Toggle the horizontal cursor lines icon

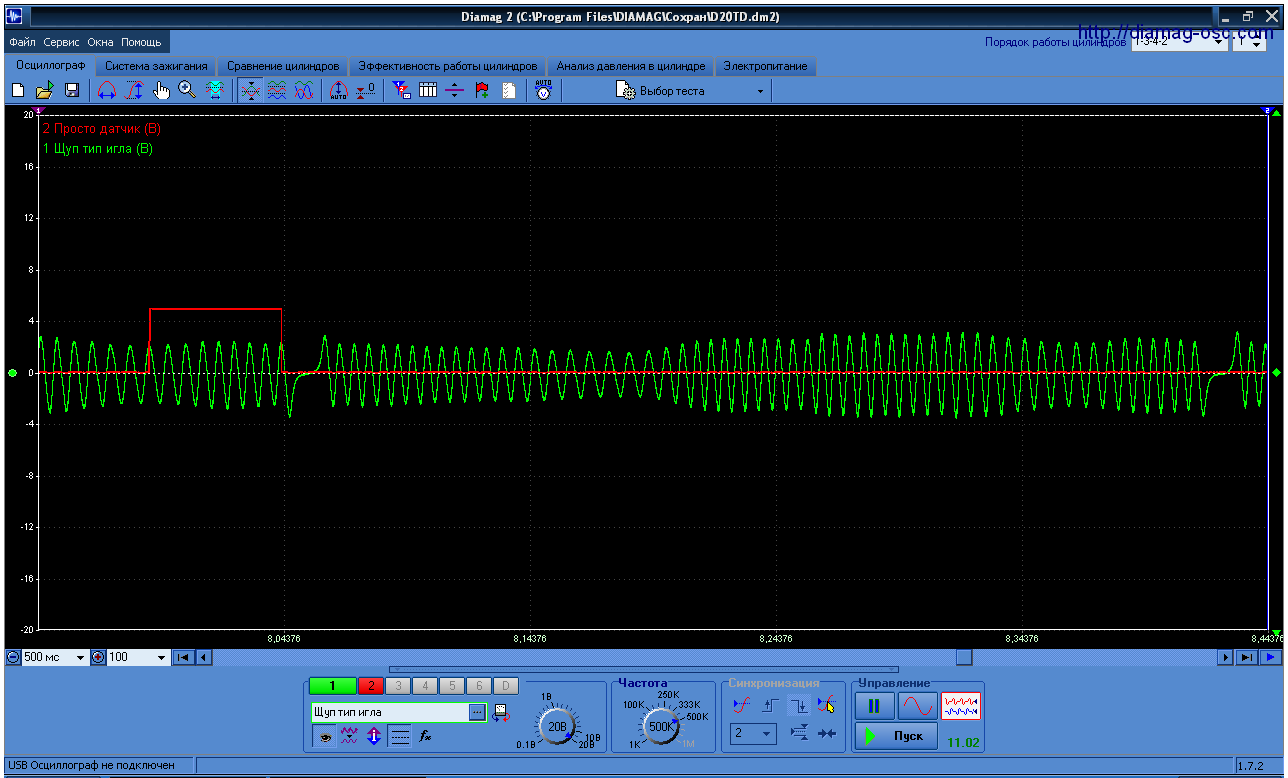pos(455,91)
